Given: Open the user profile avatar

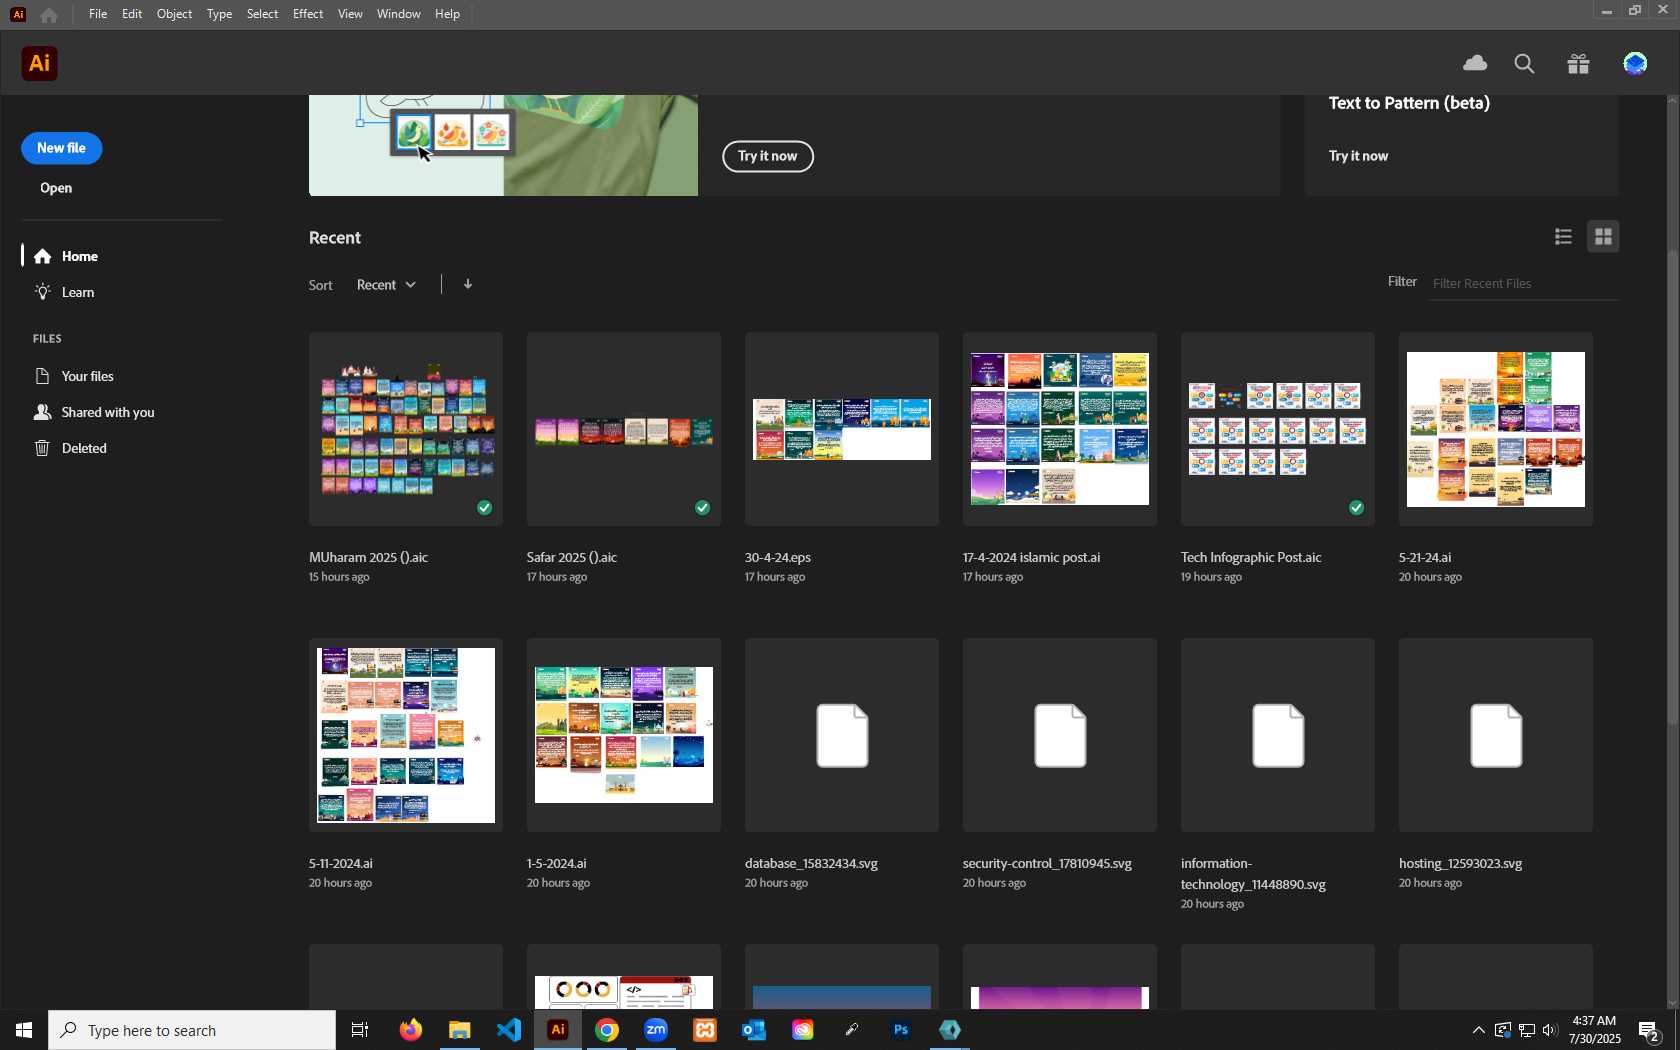Looking at the screenshot, I should [1635, 64].
